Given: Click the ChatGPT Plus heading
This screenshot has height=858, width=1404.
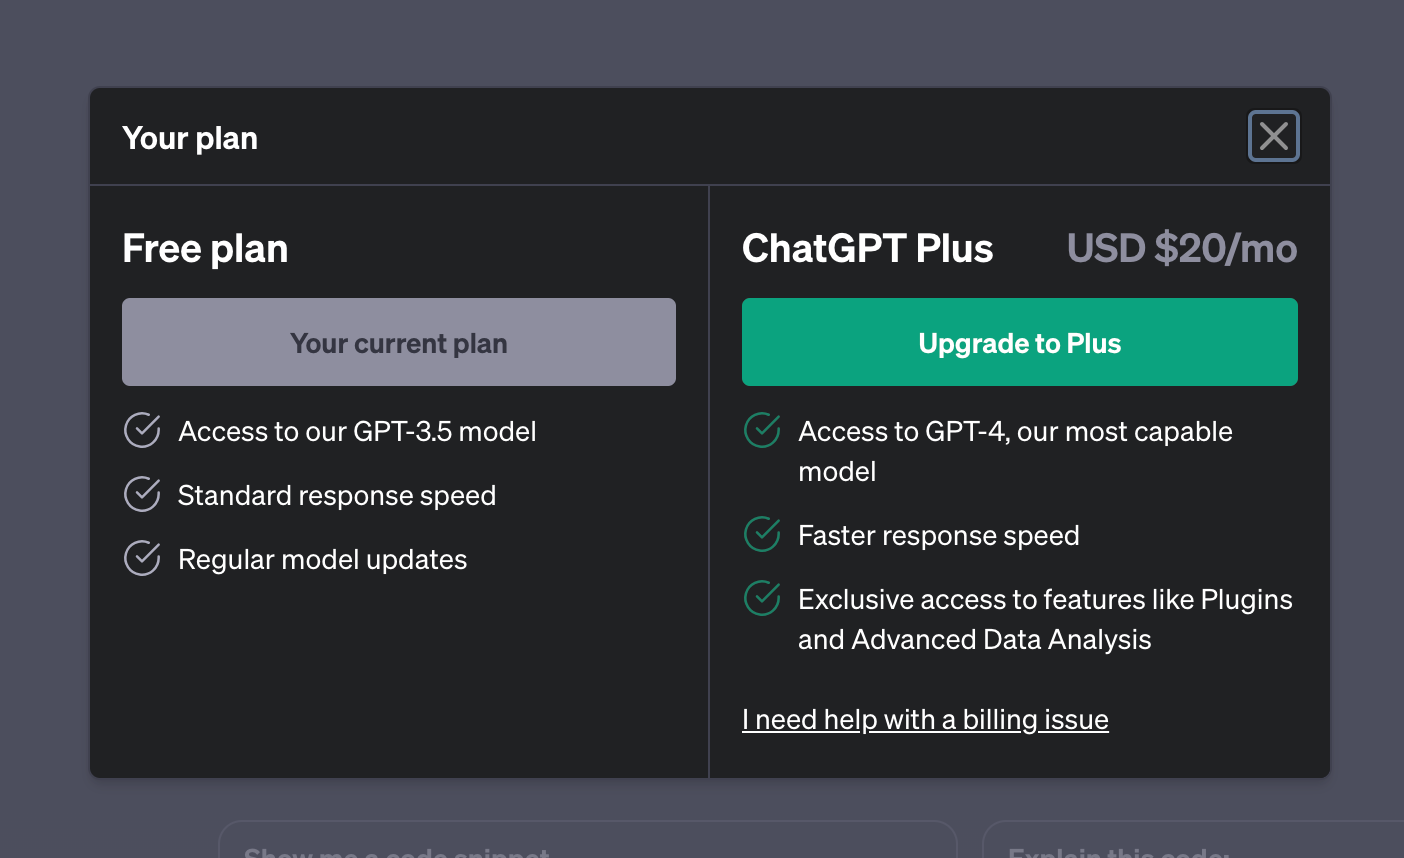Looking at the screenshot, I should tap(867, 248).
